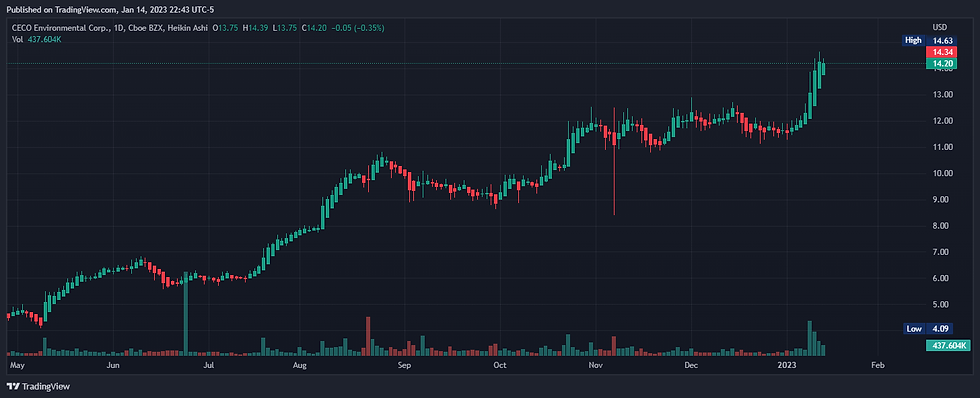This screenshot has width=980, height=398.
Task: Click the TradingView logo icon
Action: (12, 387)
